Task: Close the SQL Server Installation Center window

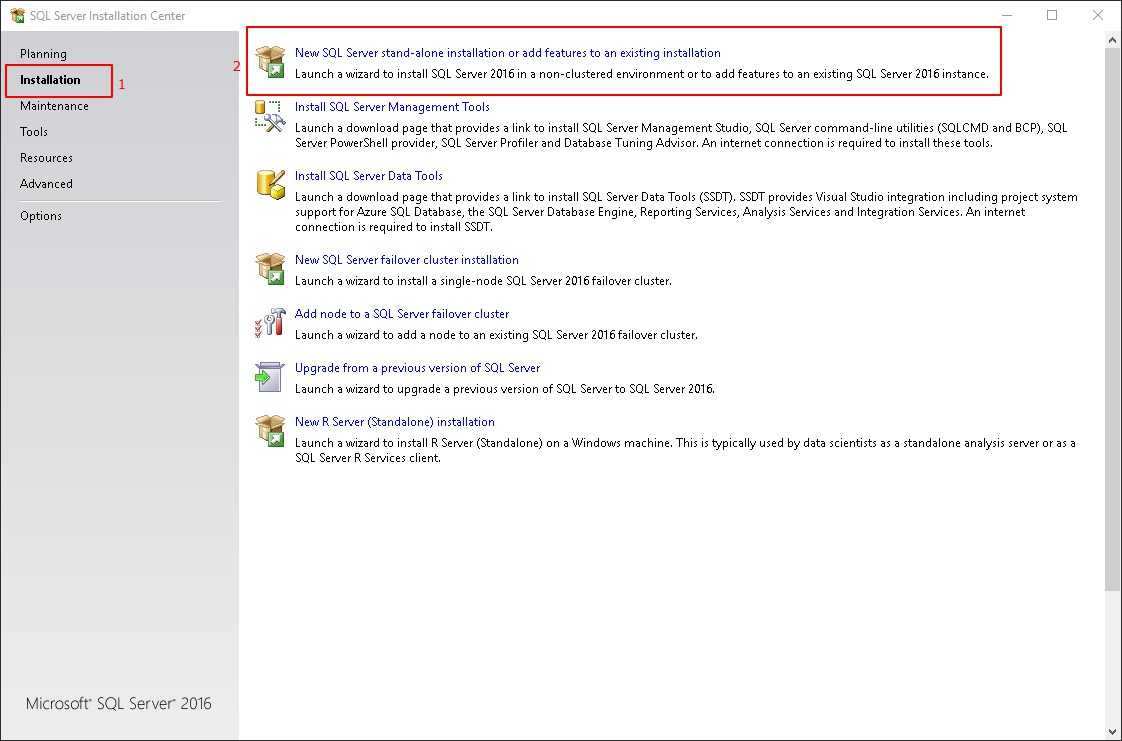Action: click(x=1098, y=15)
